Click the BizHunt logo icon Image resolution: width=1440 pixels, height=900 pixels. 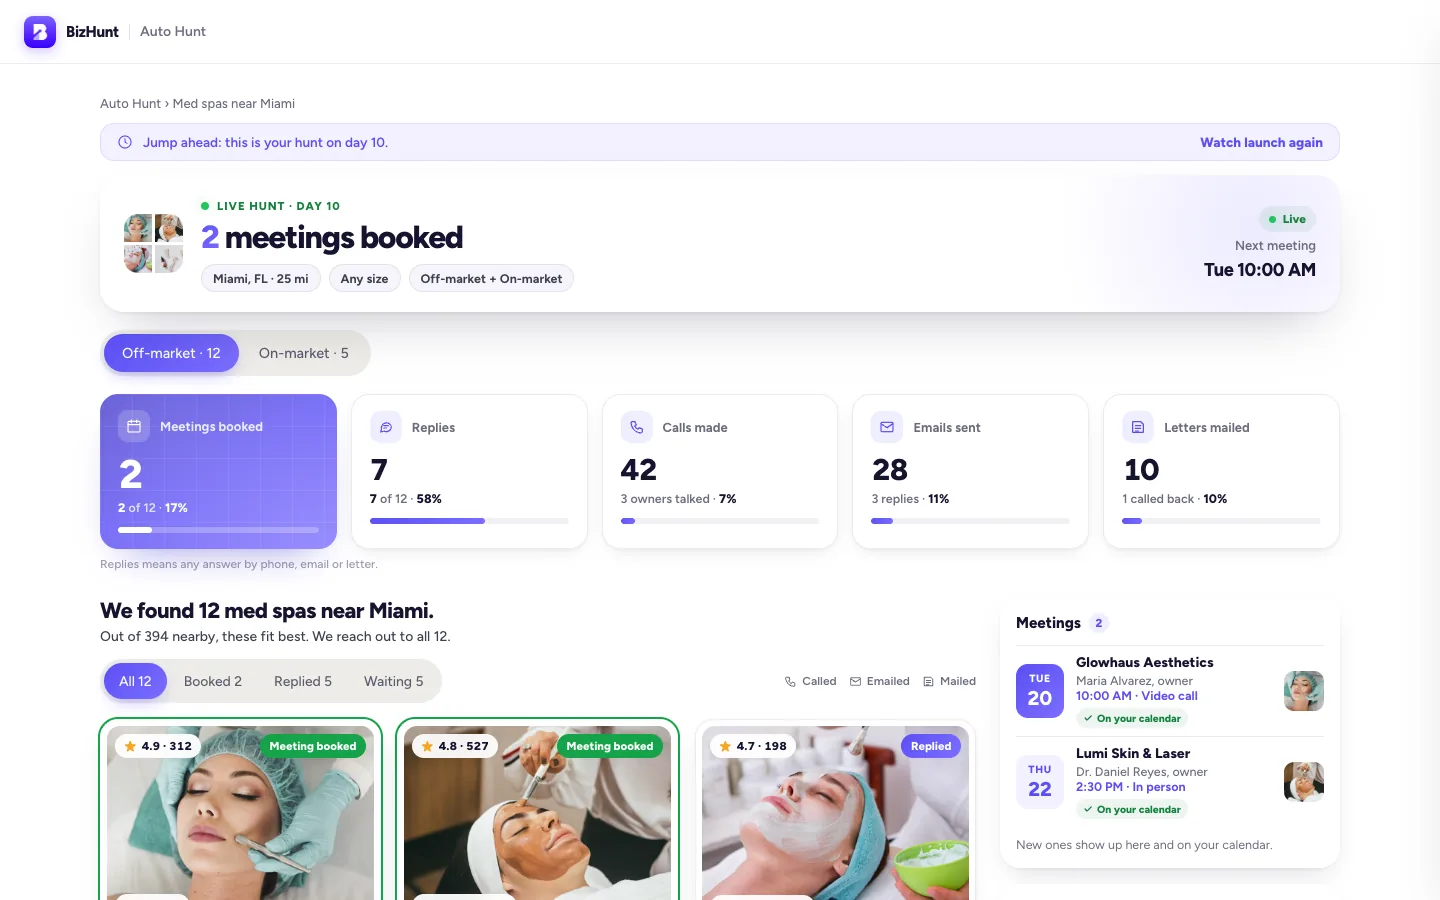click(x=40, y=32)
